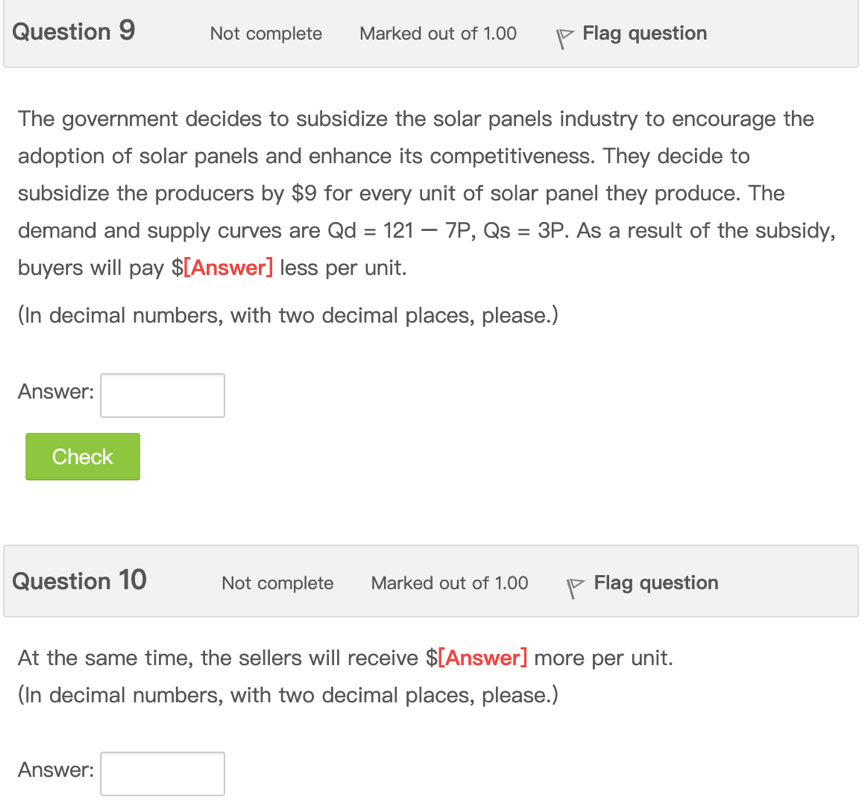The image size is (864, 808).
Task: Select the Question 9 title
Action: [x=73, y=31]
